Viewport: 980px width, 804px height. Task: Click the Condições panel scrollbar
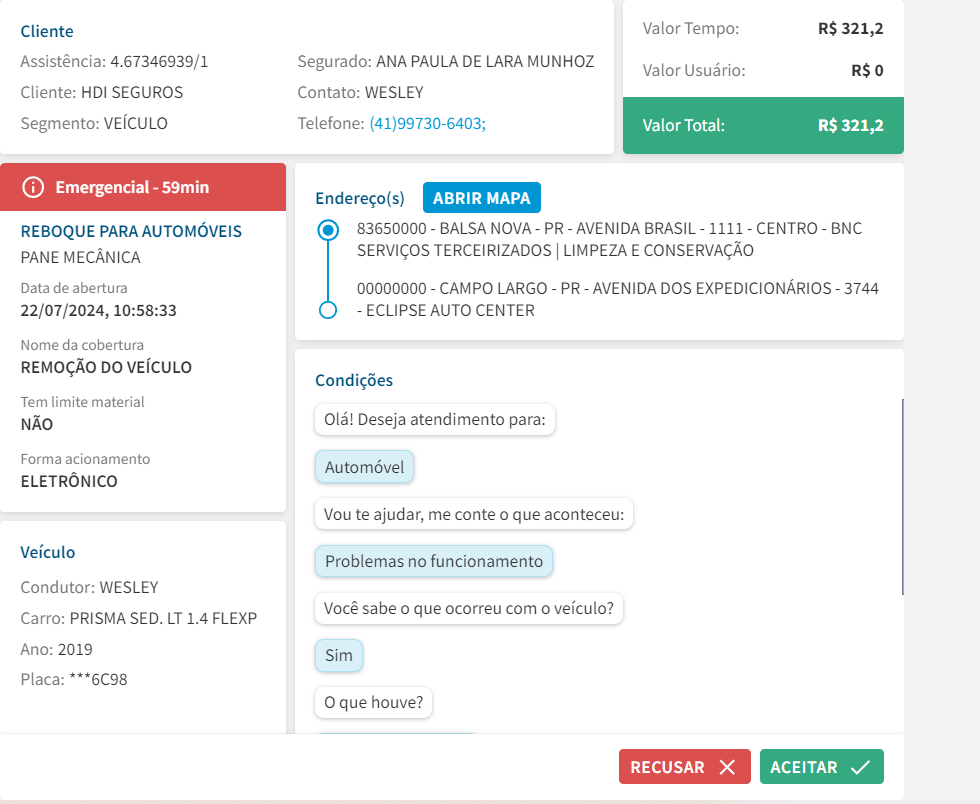[902, 496]
